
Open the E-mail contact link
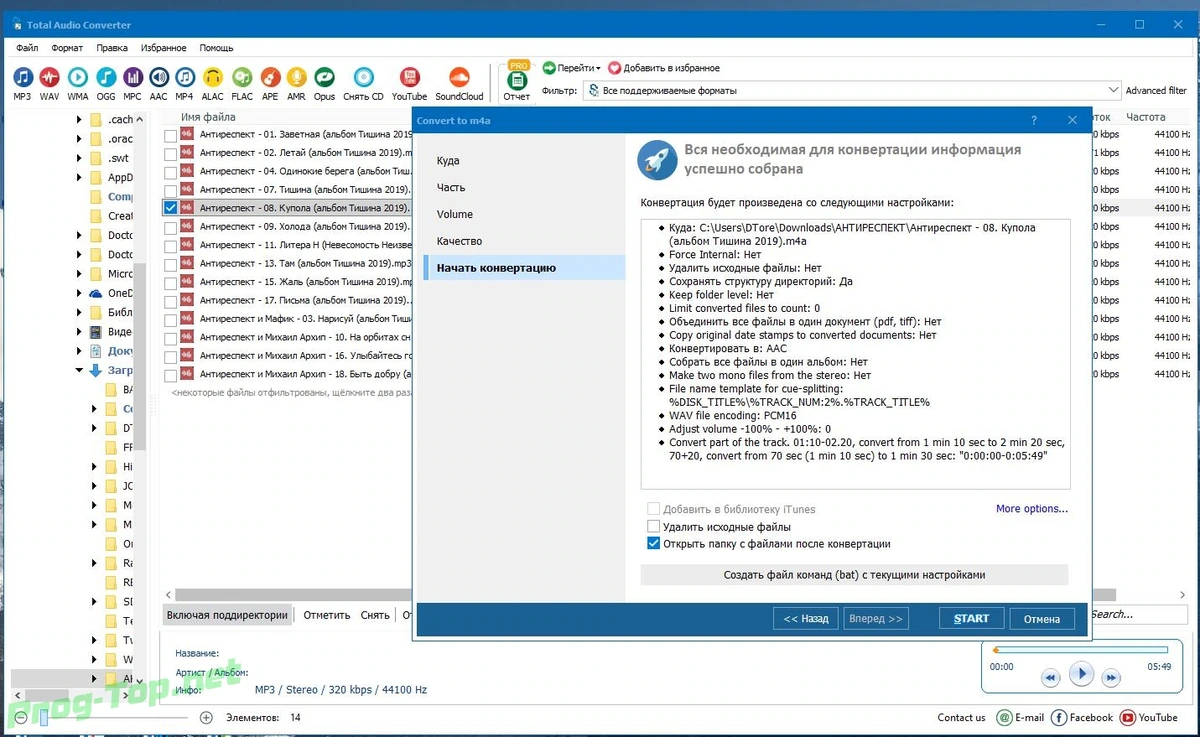pyautogui.click(x=1020, y=717)
